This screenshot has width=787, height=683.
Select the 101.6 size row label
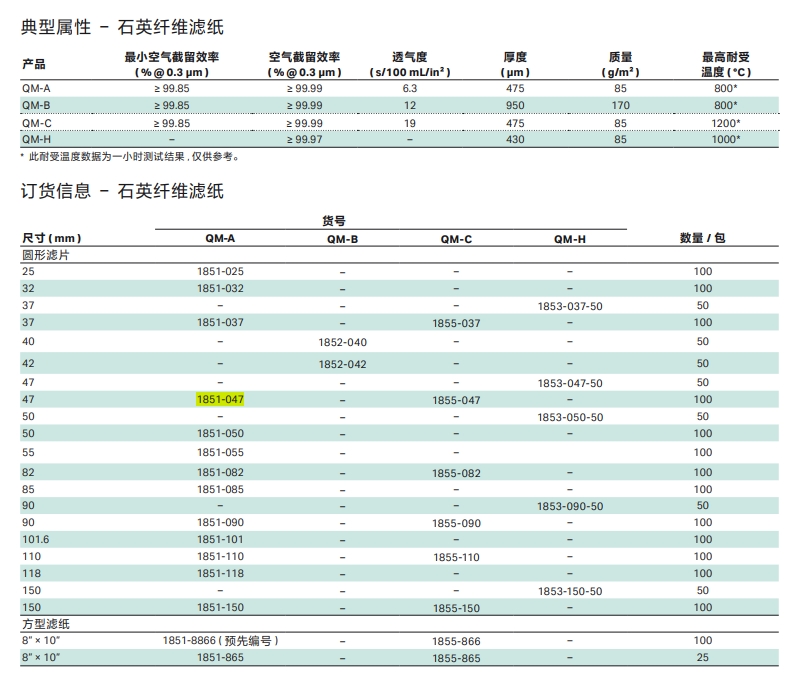coord(35,540)
